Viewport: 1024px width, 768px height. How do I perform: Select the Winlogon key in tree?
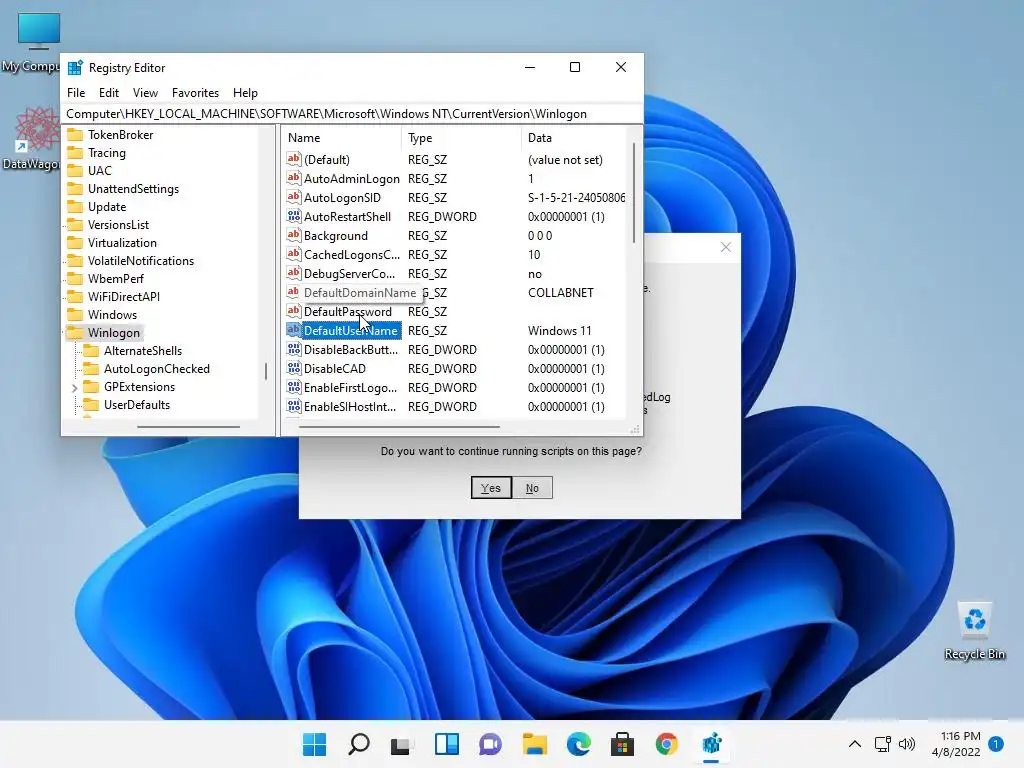[x=114, y=333]
